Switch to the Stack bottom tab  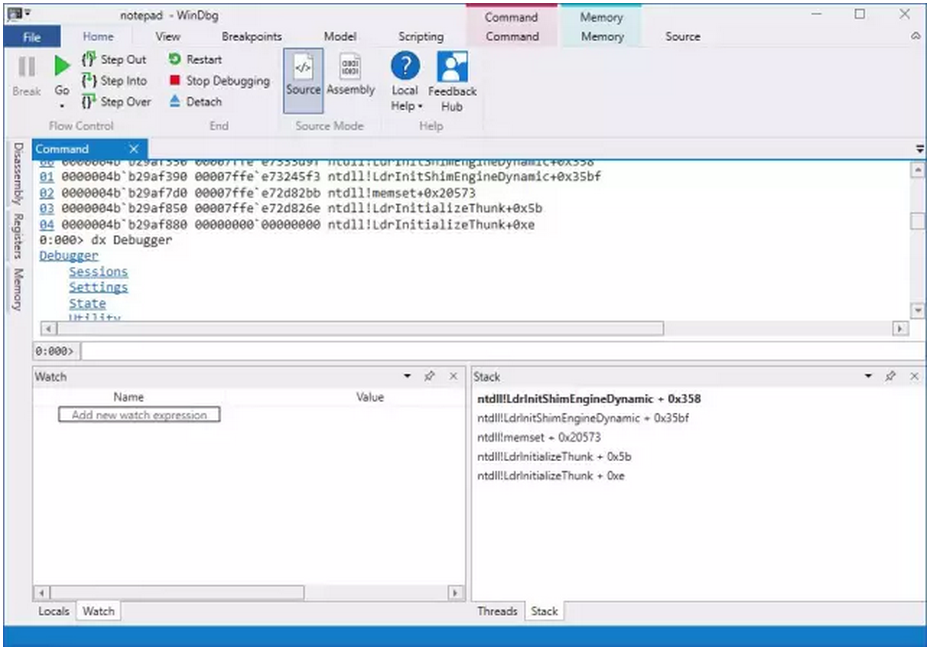[544, 611]
